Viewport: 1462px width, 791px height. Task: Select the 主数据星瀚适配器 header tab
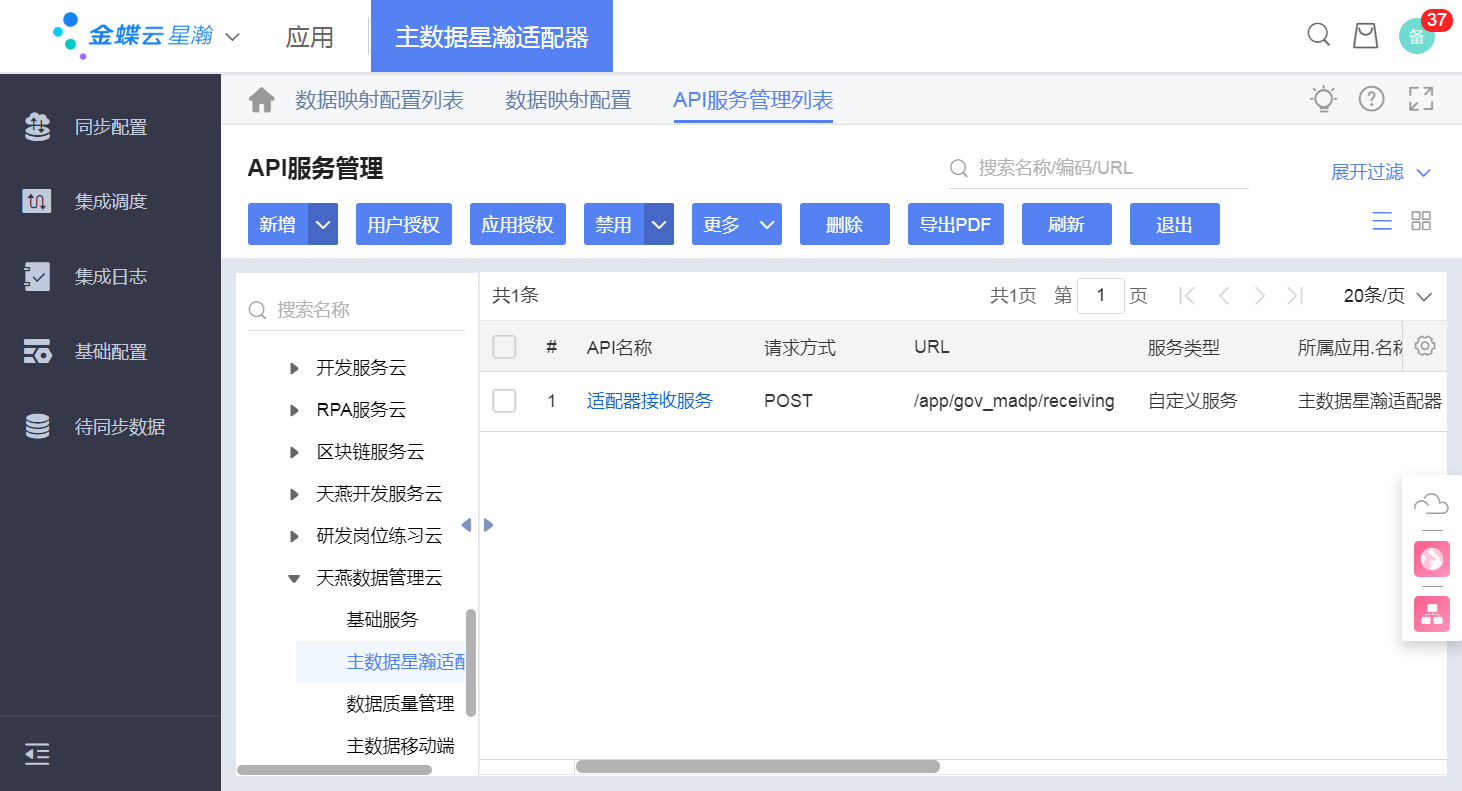pos(492,37)
